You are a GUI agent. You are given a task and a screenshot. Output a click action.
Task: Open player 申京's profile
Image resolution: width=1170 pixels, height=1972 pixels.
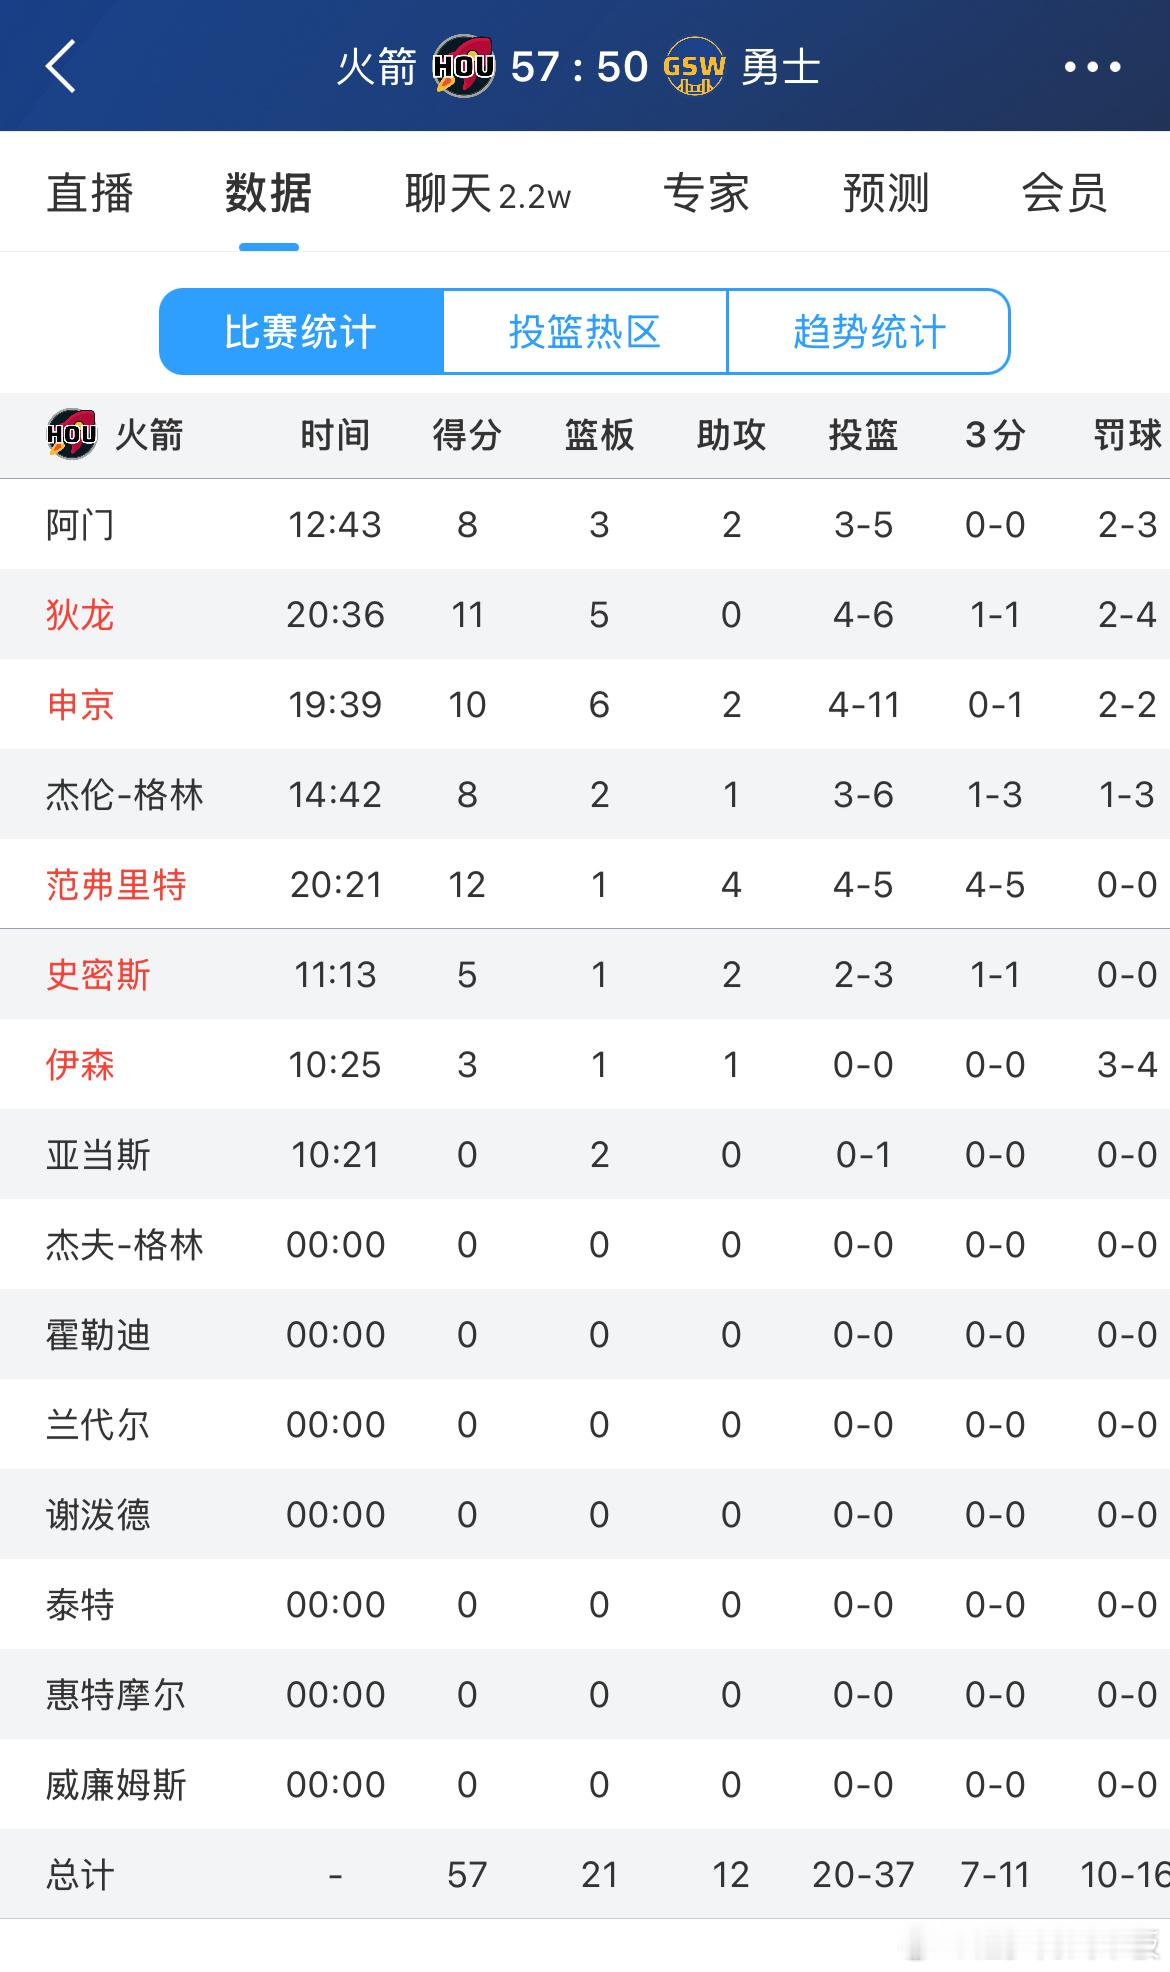(80, 705)
